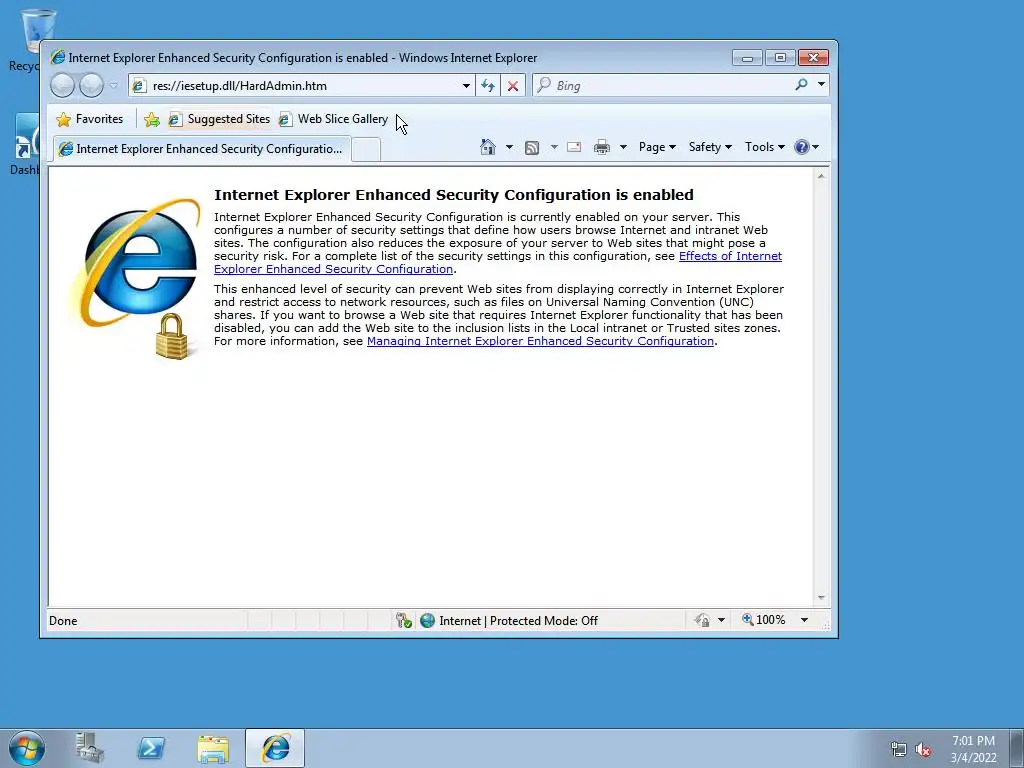Open Managing Internet Explorer Enhanced Security Configuration link
The width and height of the screenshot is (1024, 768).
(540, 341)
